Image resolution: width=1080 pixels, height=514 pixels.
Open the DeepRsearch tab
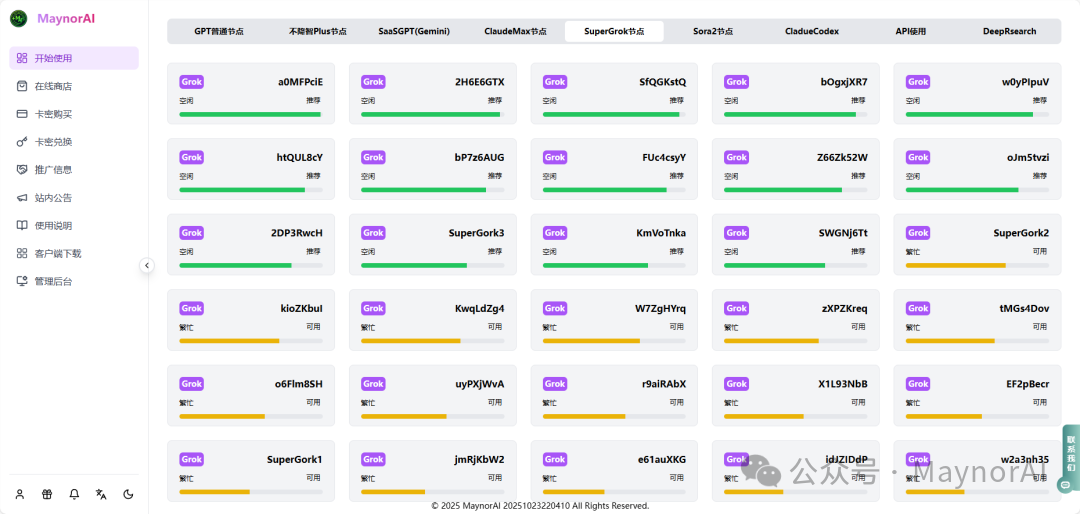(1009, 32)
